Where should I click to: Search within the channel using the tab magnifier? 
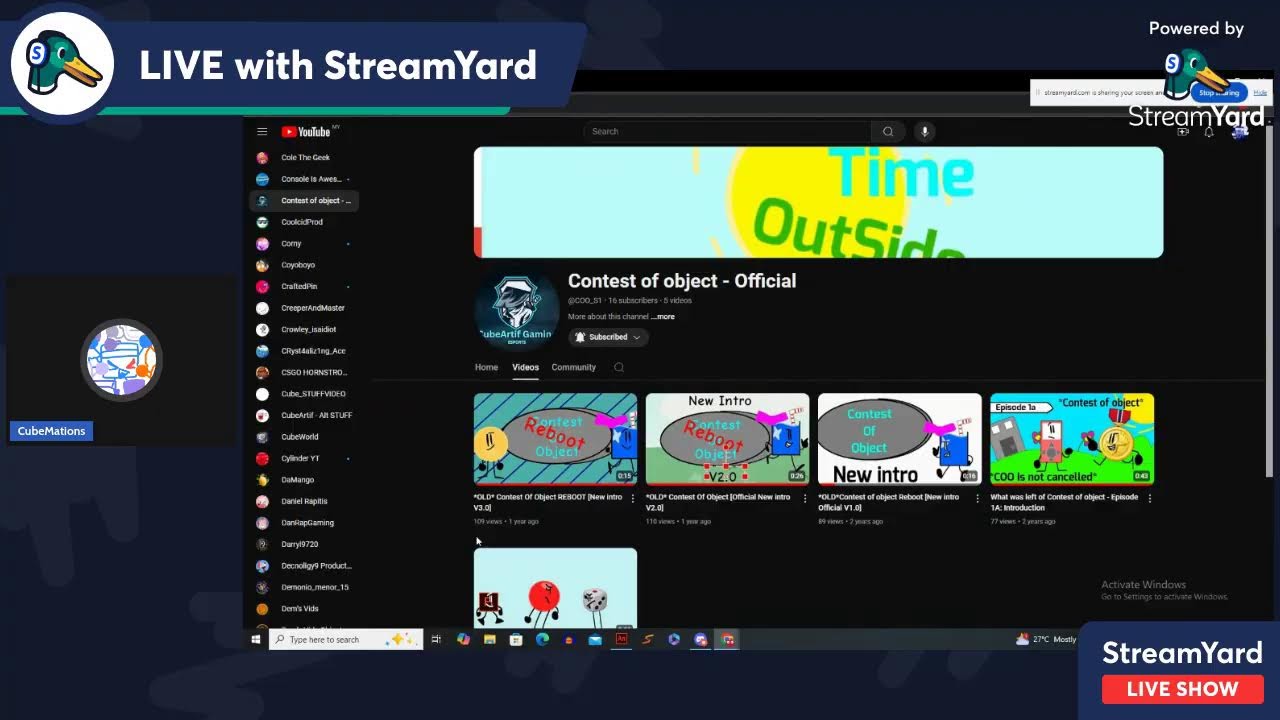coord(619,367)
